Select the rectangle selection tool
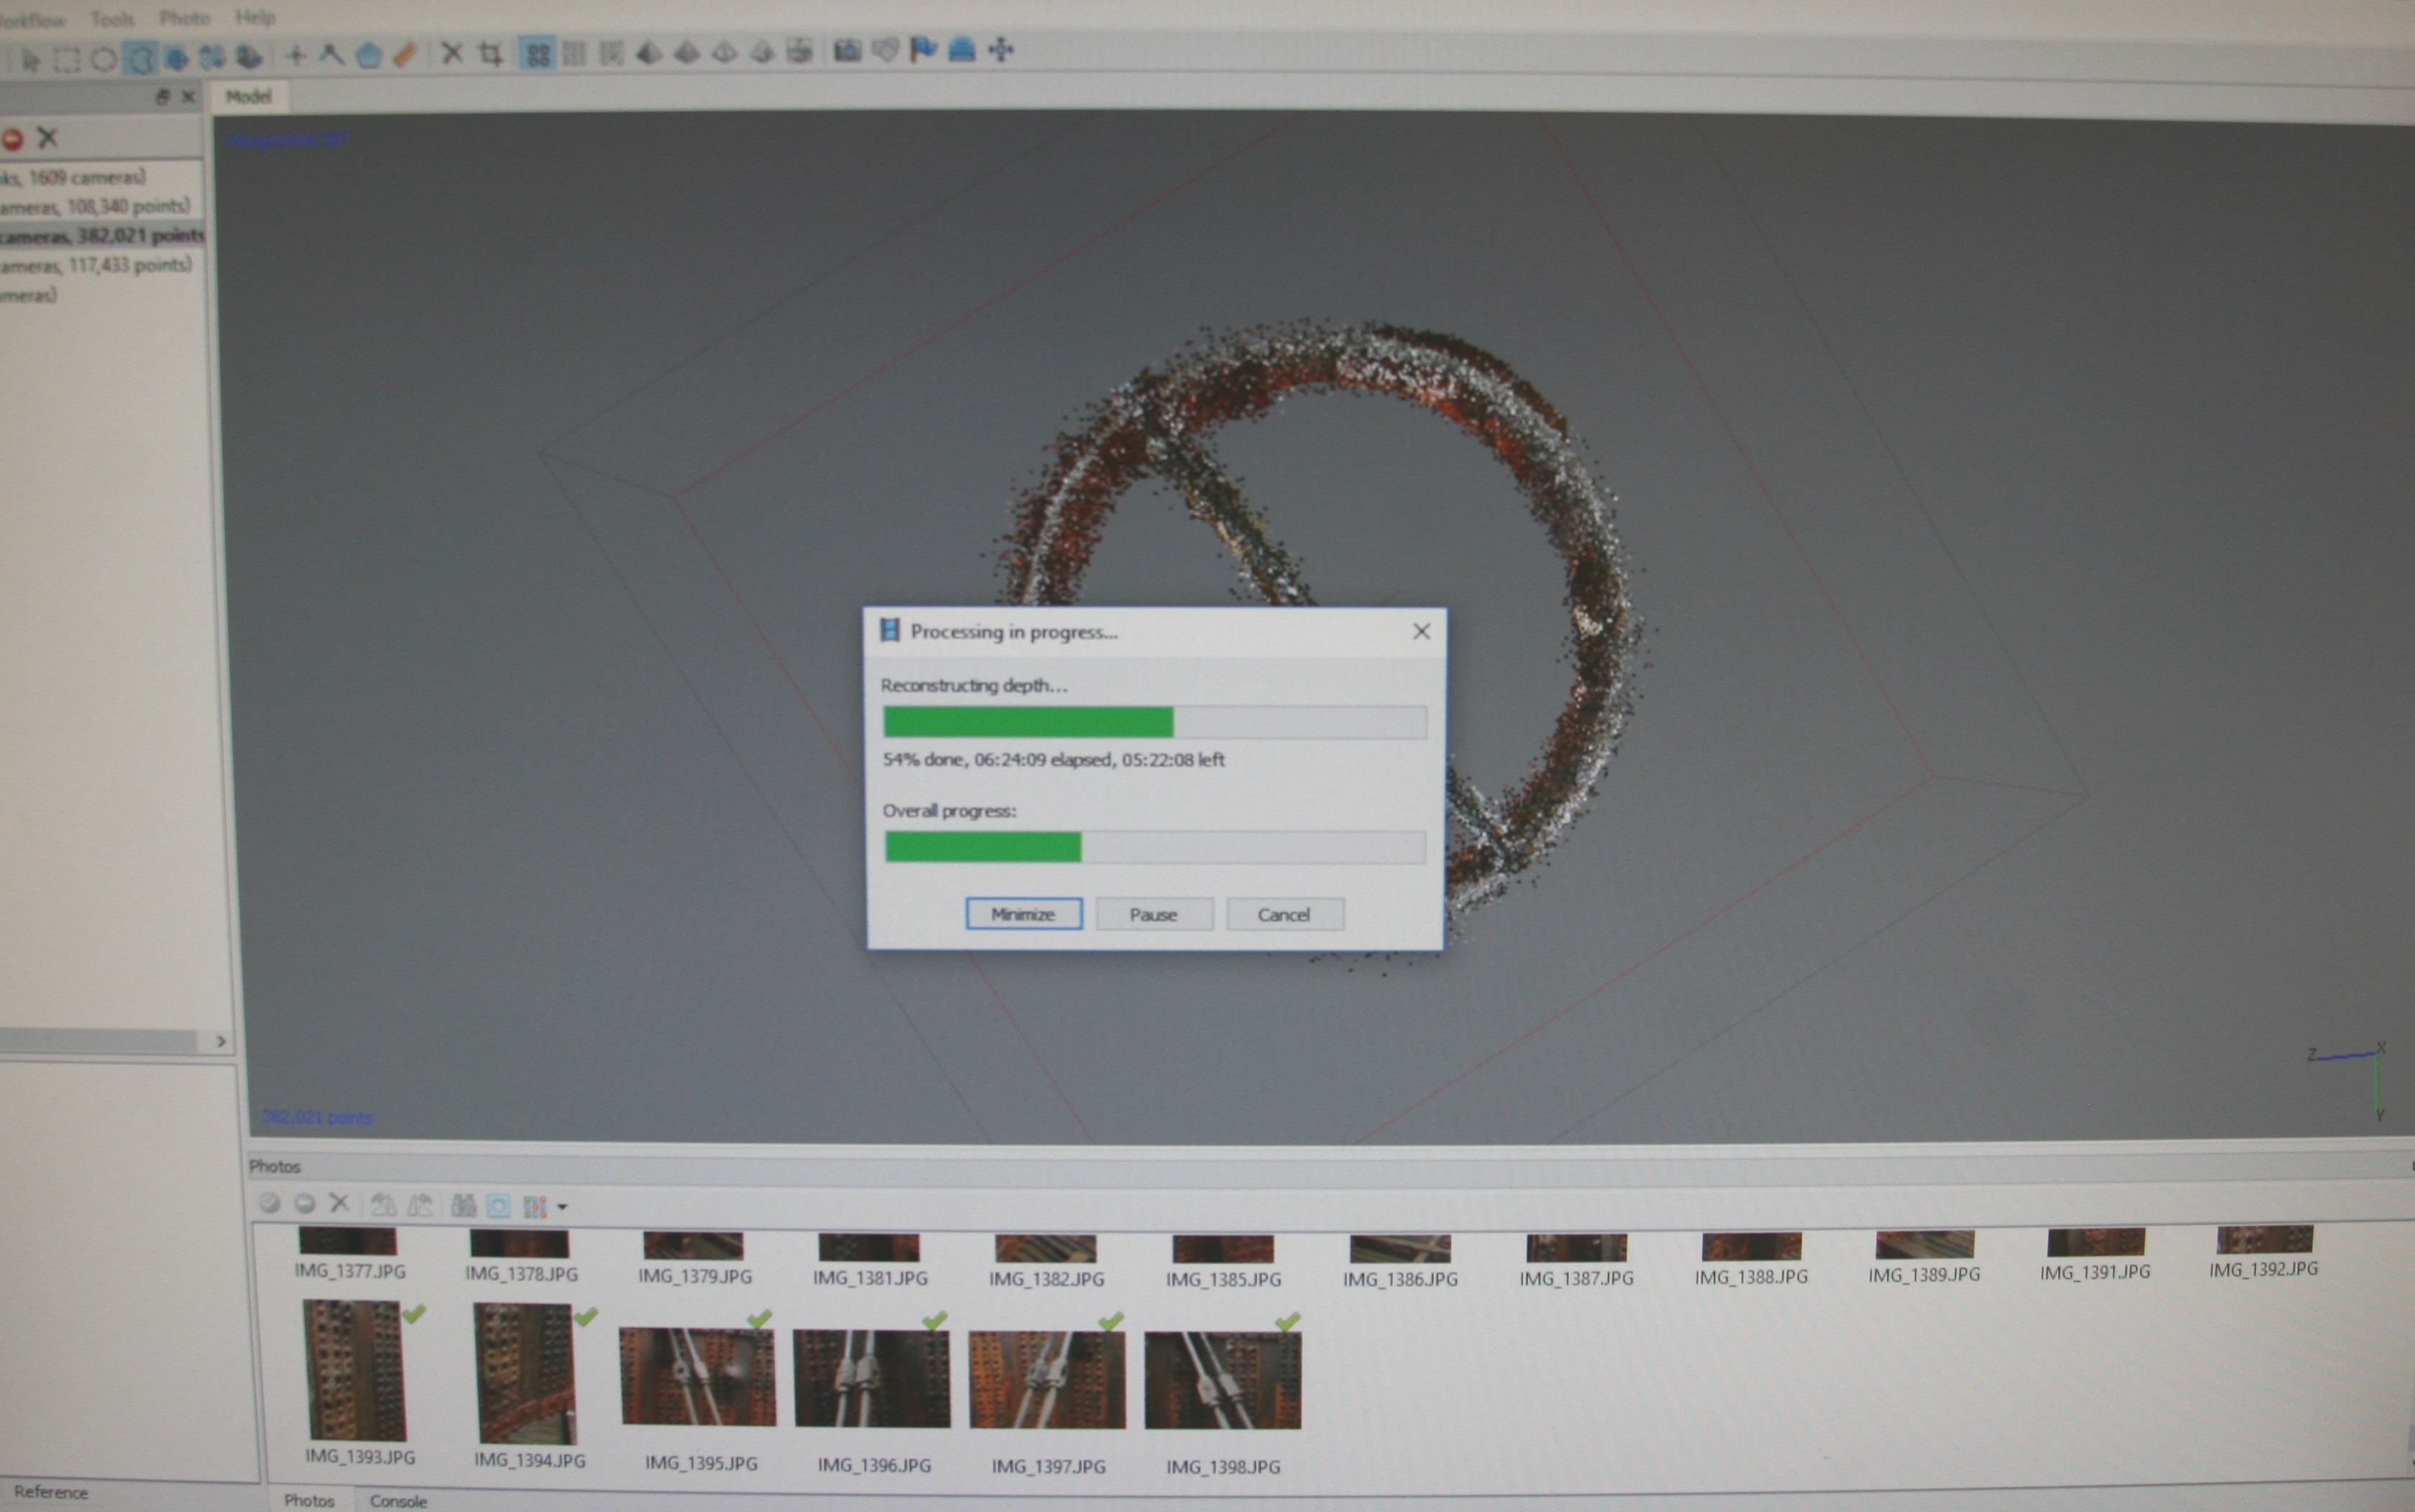The width and height of the screenshot is (2415, 1512). pos(66,58)
